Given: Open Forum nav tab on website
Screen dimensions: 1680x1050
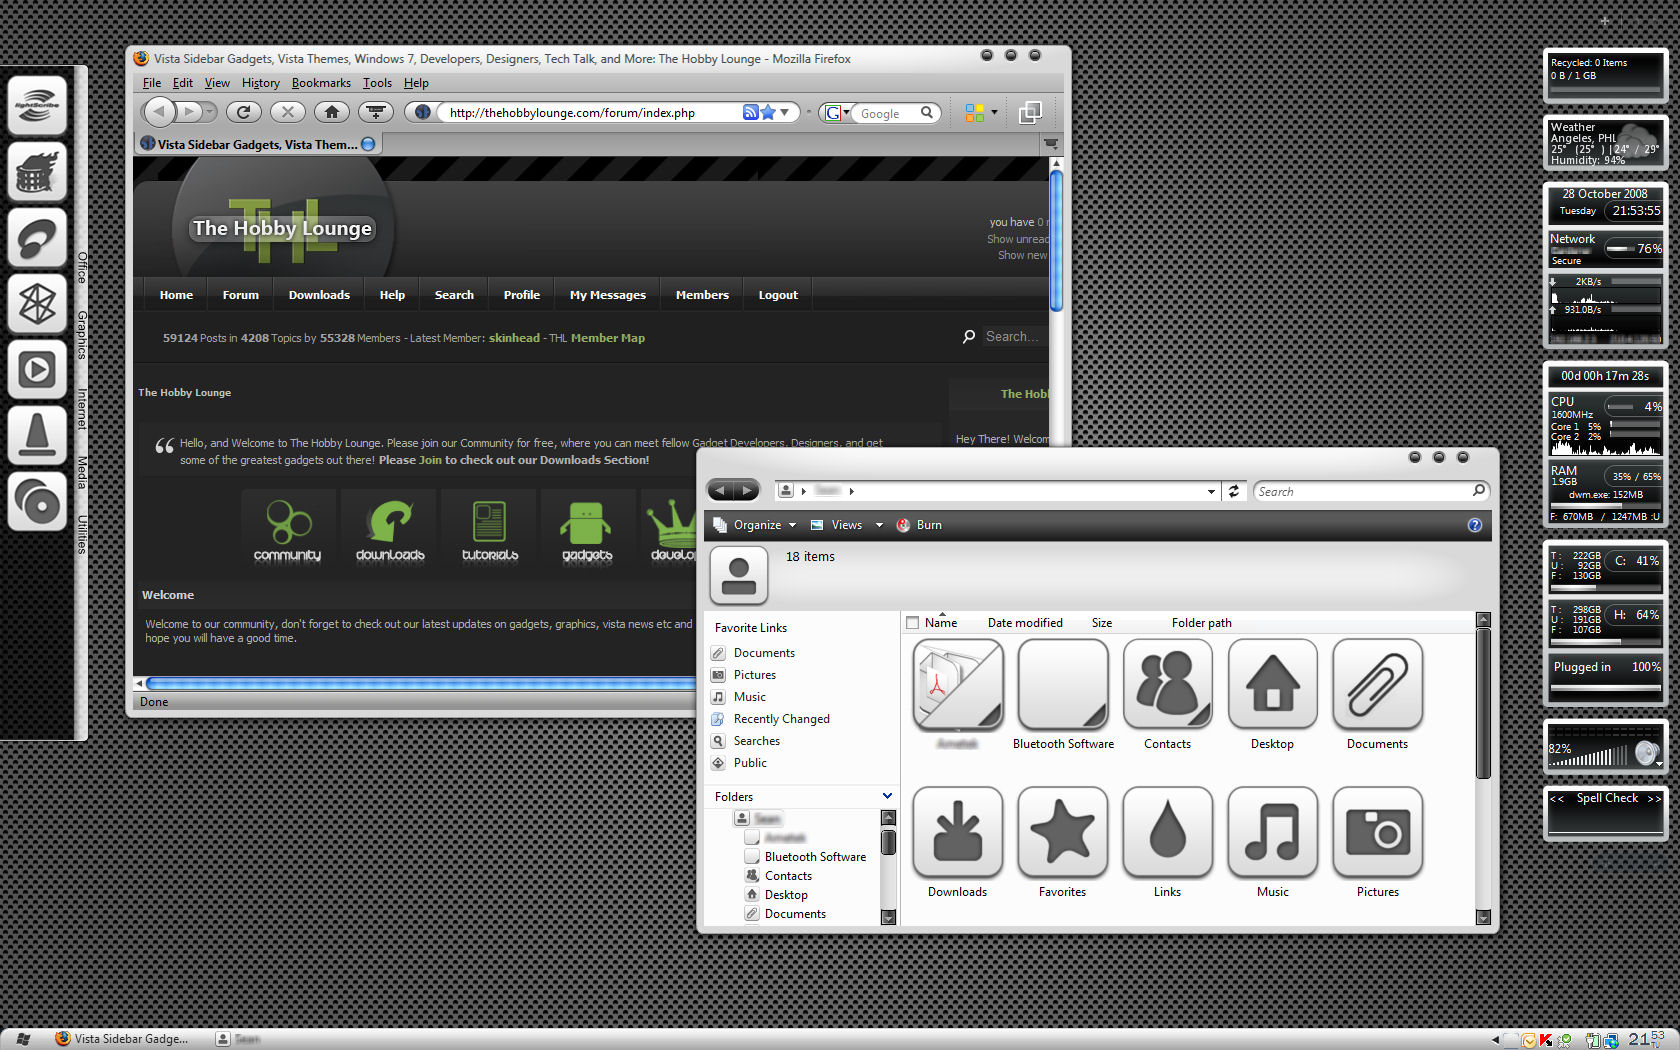Looking at the screenshot, I should (240, 295).
